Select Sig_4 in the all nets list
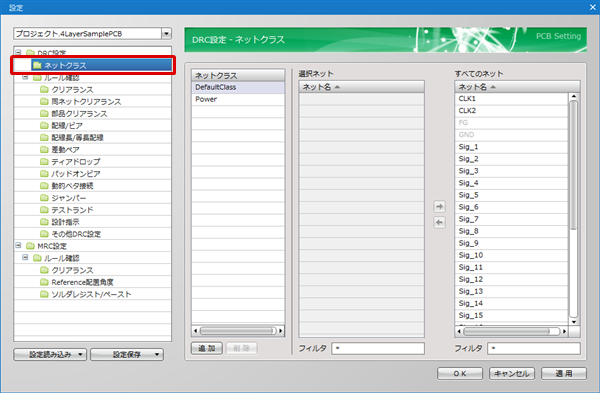 coord(512,183)
